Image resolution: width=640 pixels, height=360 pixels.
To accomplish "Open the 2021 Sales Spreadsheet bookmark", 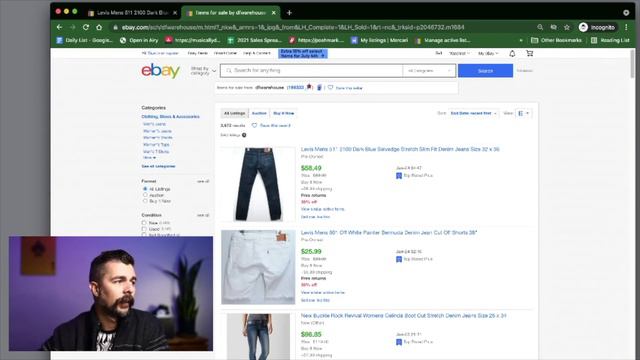I will tap(255, 40).
